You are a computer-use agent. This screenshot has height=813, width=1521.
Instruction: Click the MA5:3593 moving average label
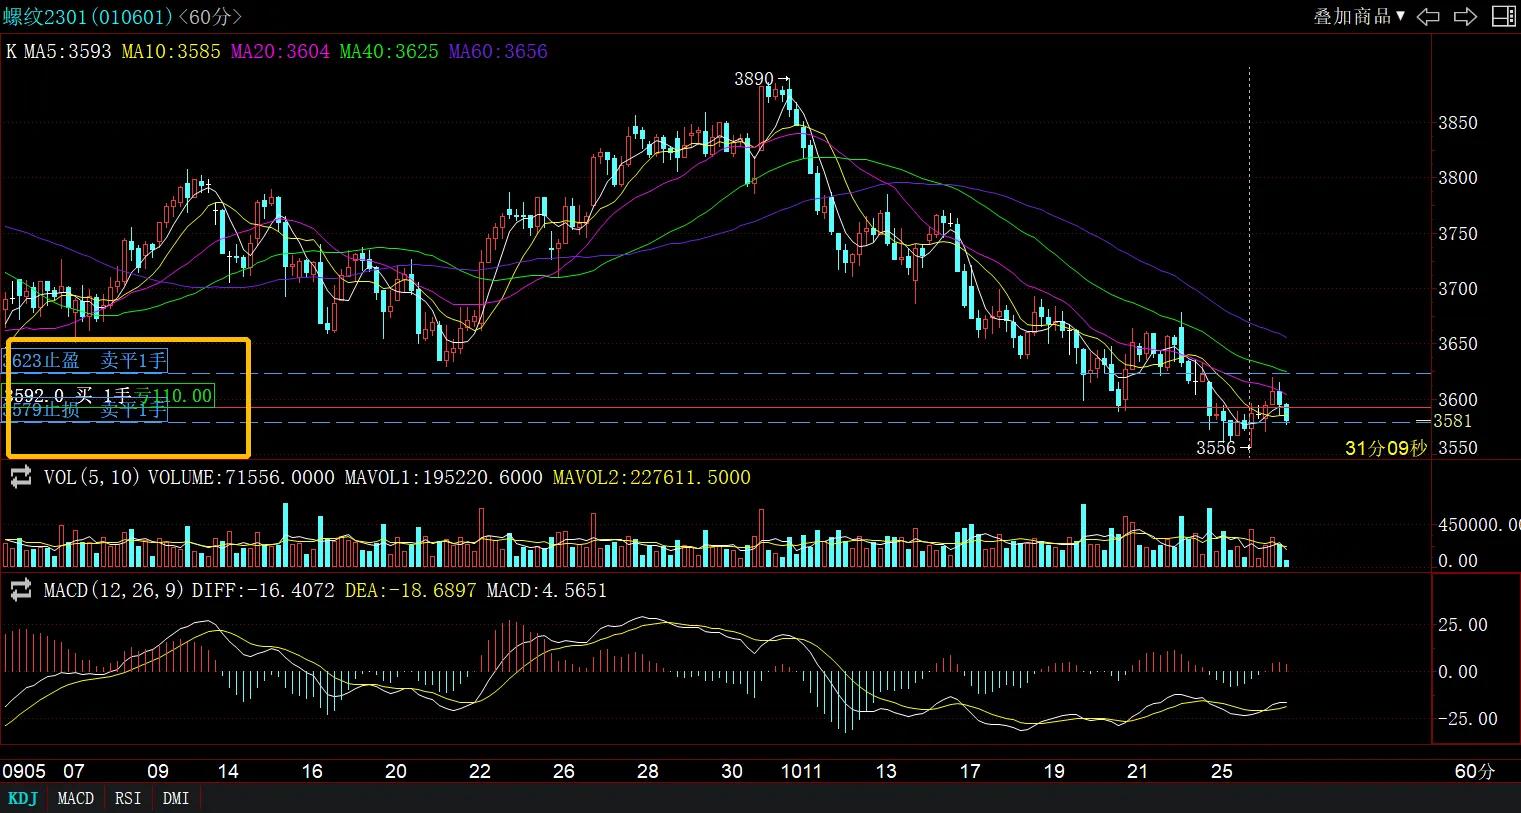[x=67, y=51]
